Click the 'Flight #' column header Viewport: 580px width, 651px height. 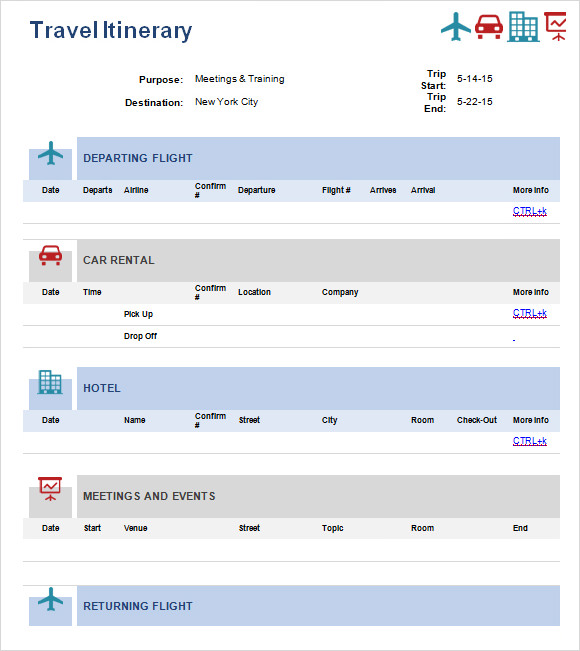point(336,190)
